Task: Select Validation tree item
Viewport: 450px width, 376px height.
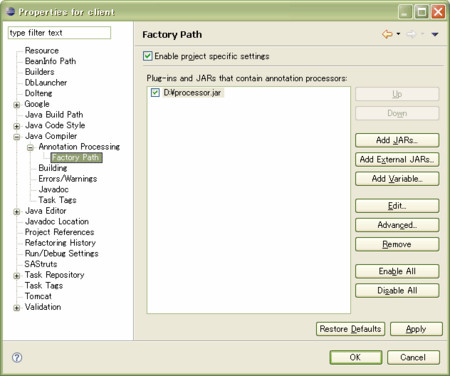Action: [x=43, y=307]
